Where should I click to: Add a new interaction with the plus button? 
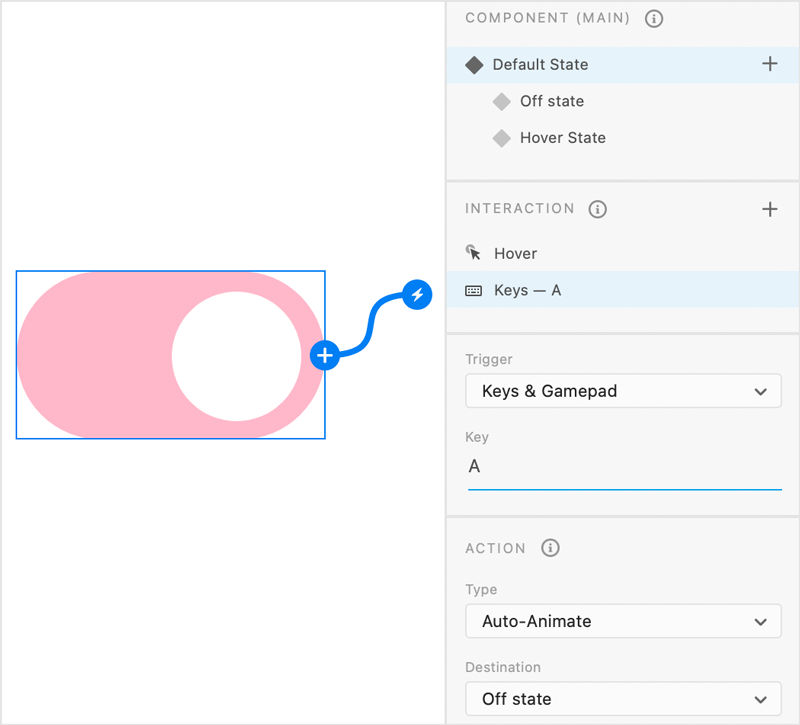[770, 209]
